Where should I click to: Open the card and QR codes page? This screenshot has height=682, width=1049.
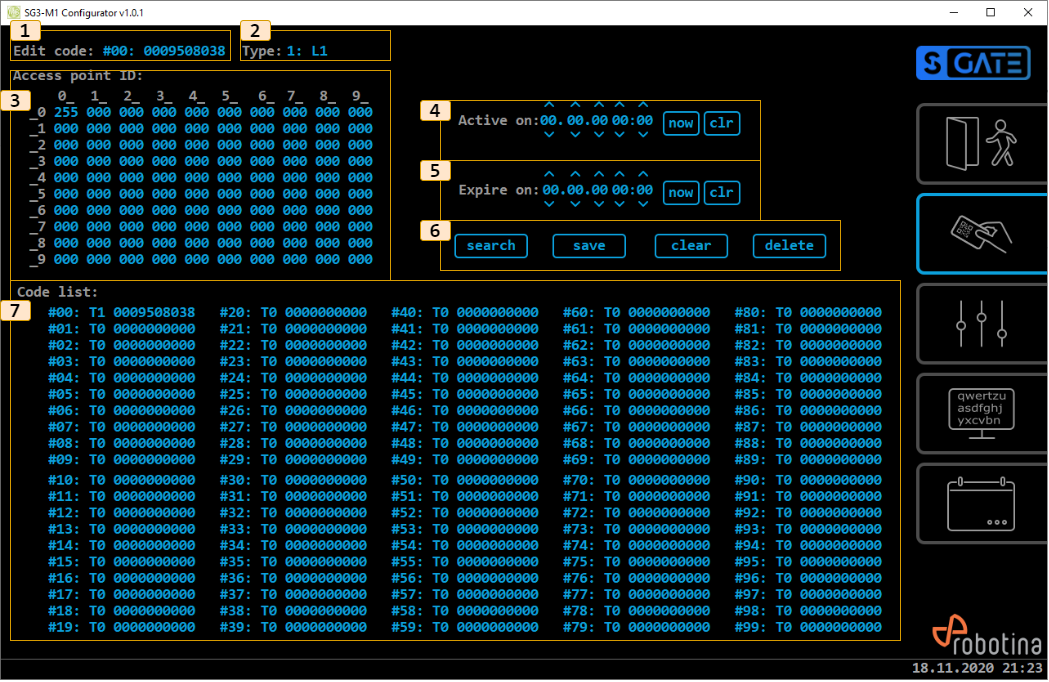coord(980,234)
